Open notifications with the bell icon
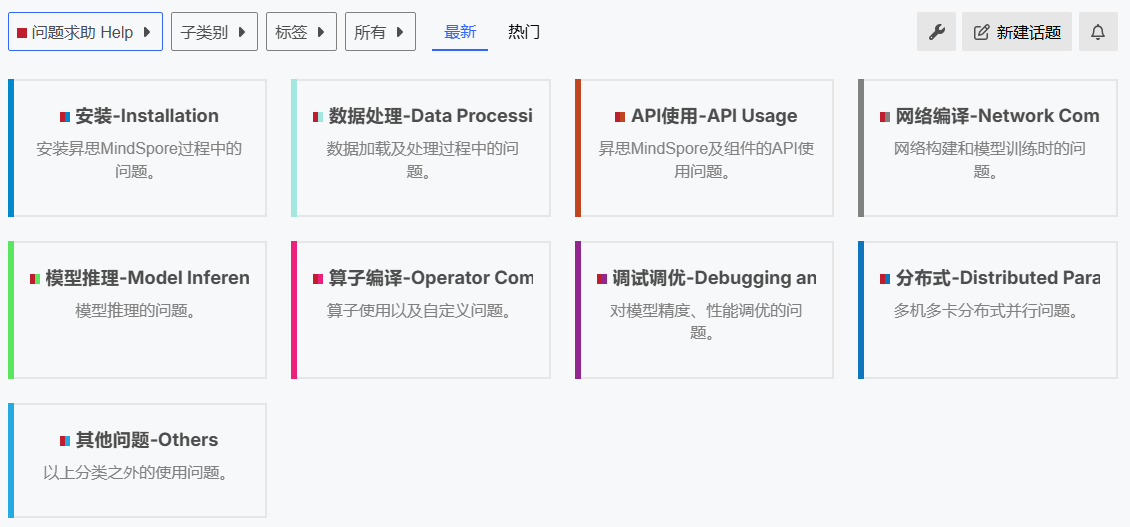Screen dimensions: 1130x527 (x=1097, y=32)
